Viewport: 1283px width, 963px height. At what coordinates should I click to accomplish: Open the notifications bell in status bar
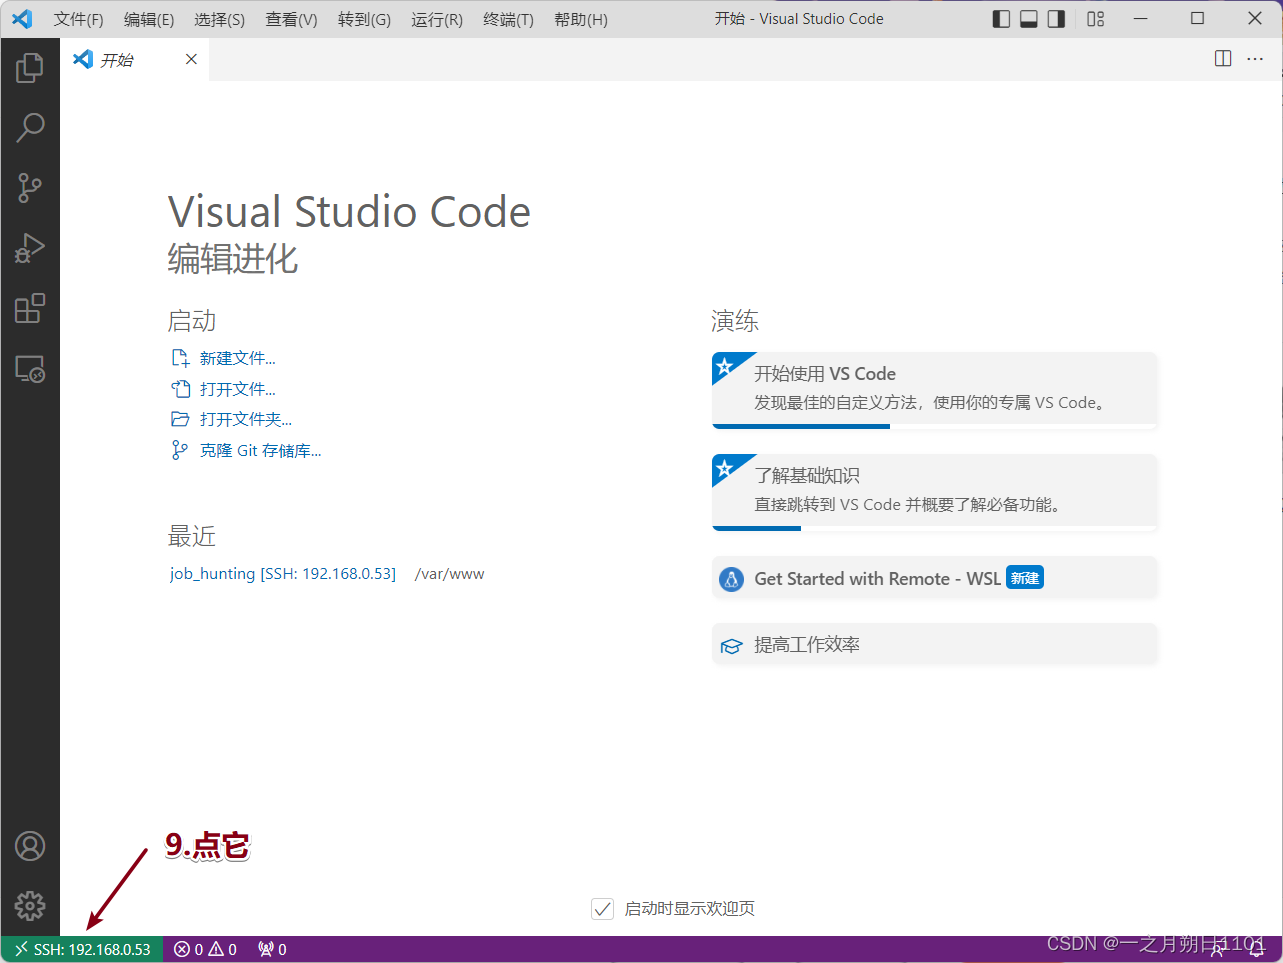coord(1257,949)
